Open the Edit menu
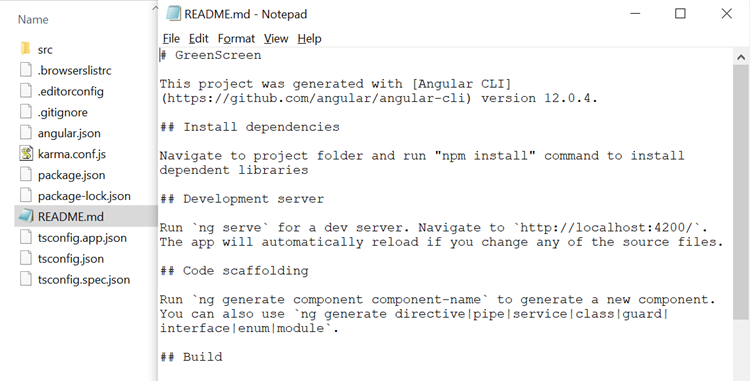750x381 pixels. tap(199, 39)
